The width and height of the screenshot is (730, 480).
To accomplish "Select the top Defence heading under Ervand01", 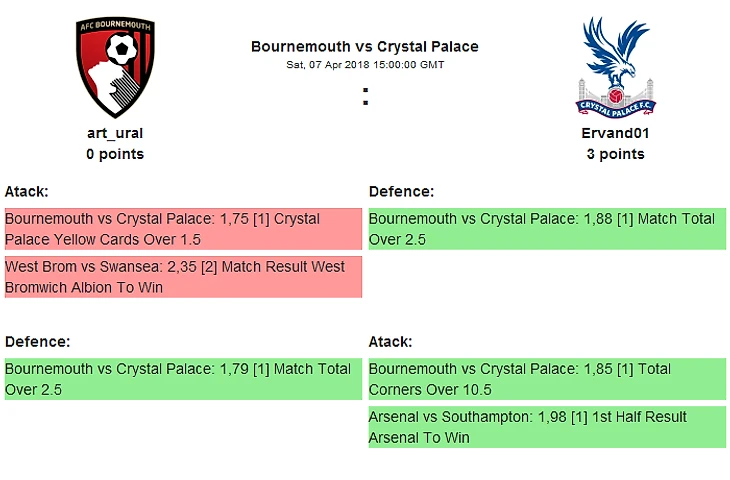I will coord(401,191).
